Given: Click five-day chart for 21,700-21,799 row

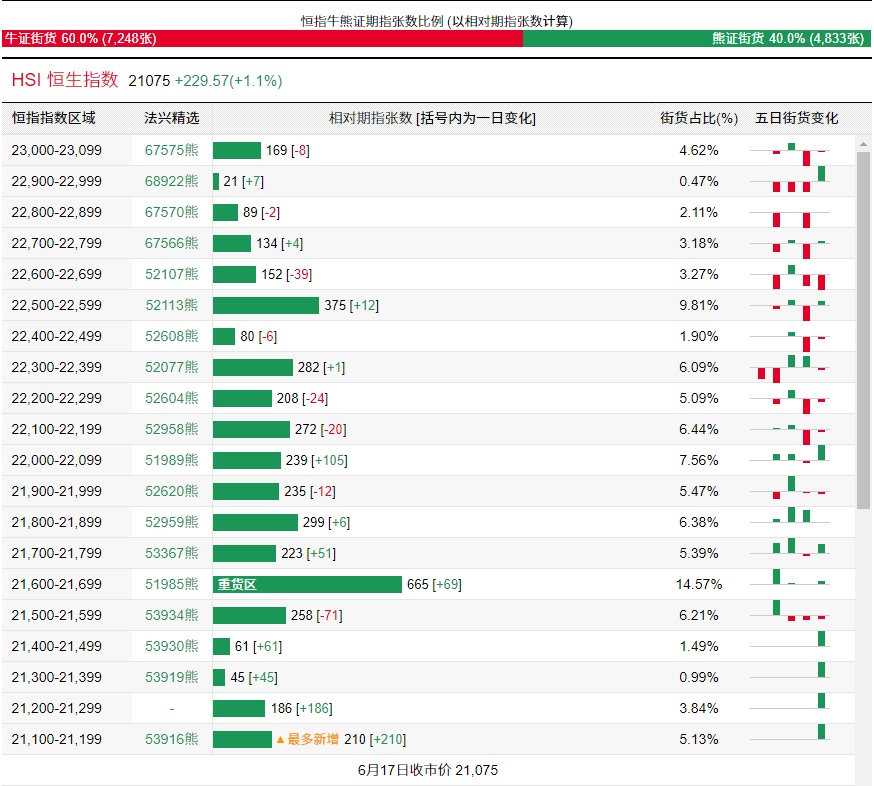Looking at the screenshot, I should [790, 549].
